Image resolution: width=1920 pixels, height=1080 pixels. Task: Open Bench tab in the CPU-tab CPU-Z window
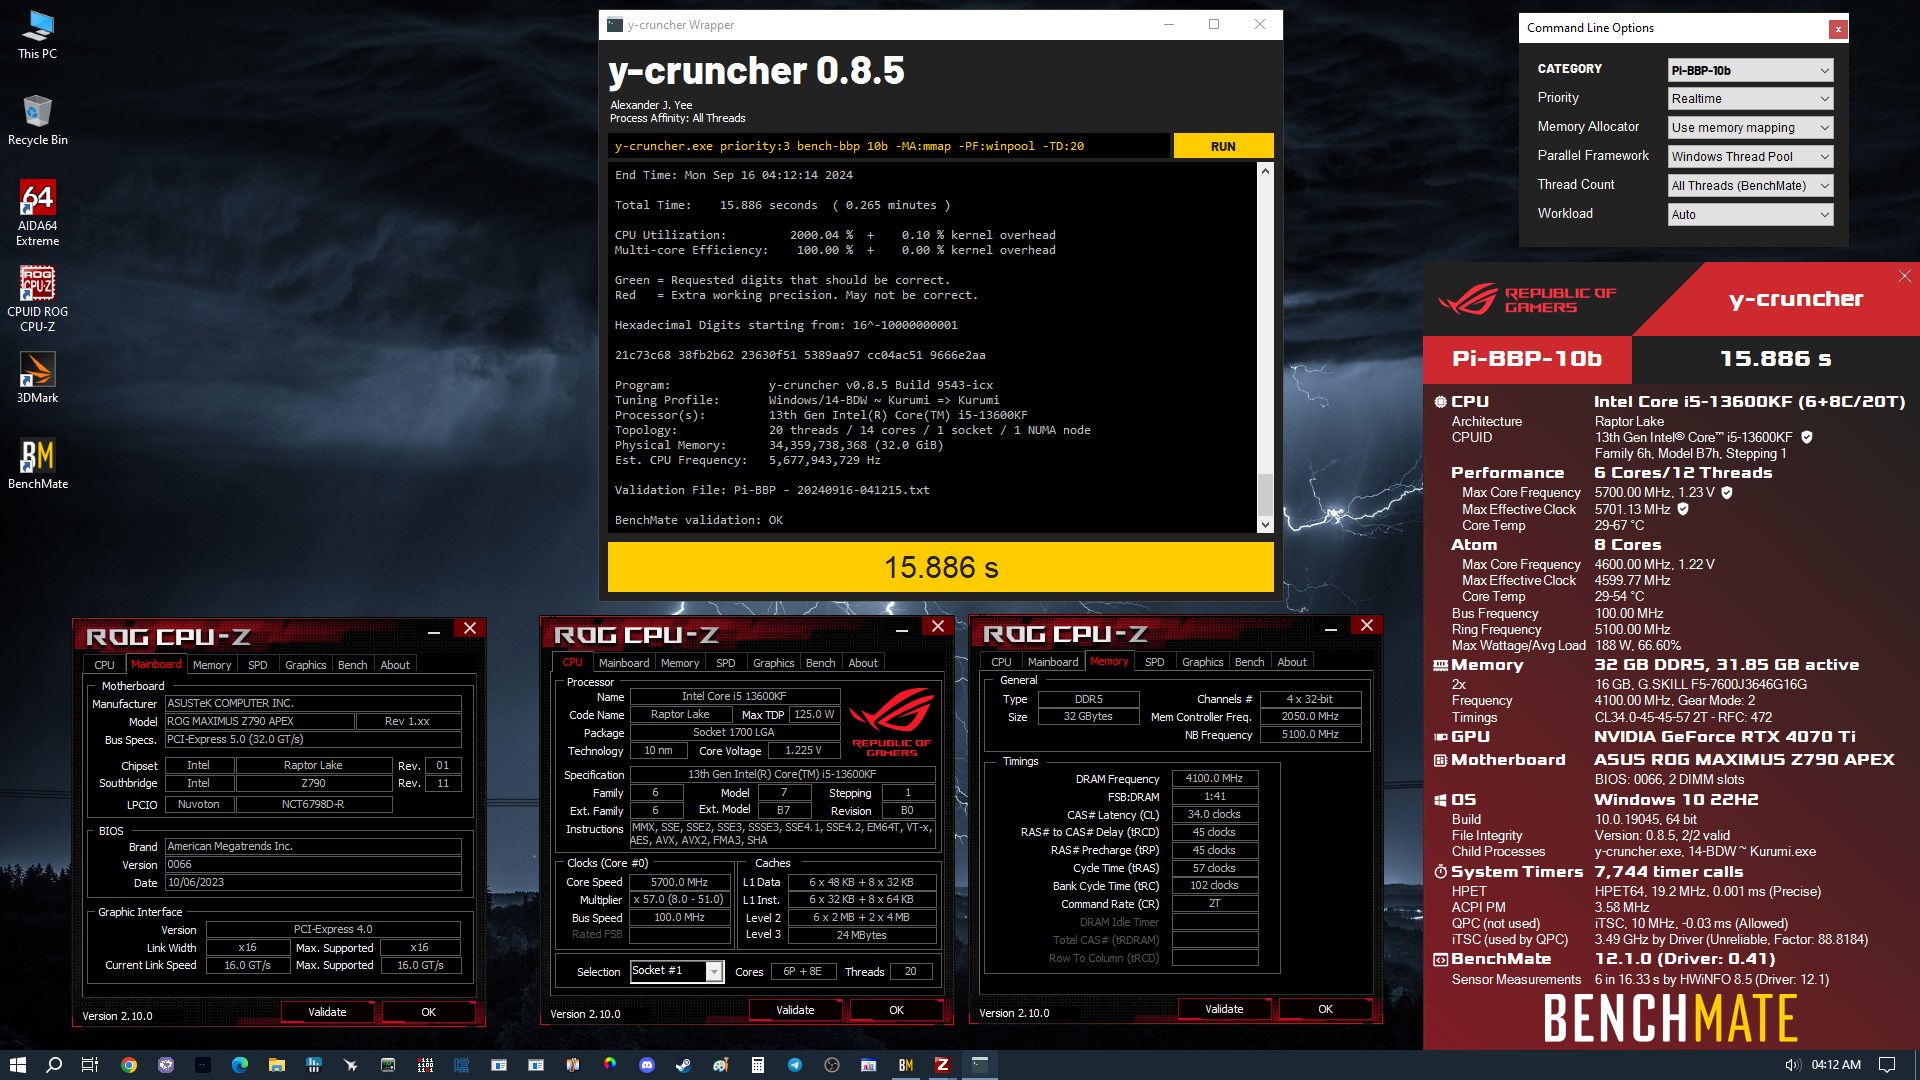coord(821,663)
